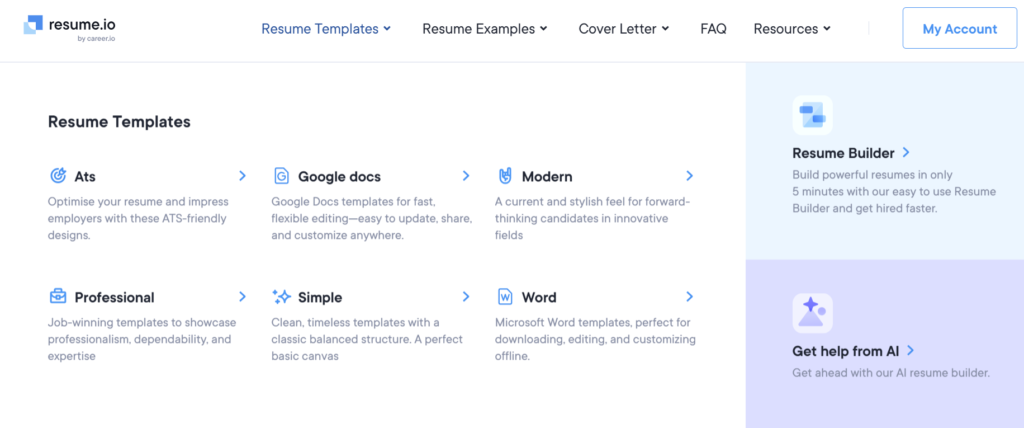
Task: Open the Resume Examples dropdown
Action: [485, 29]
